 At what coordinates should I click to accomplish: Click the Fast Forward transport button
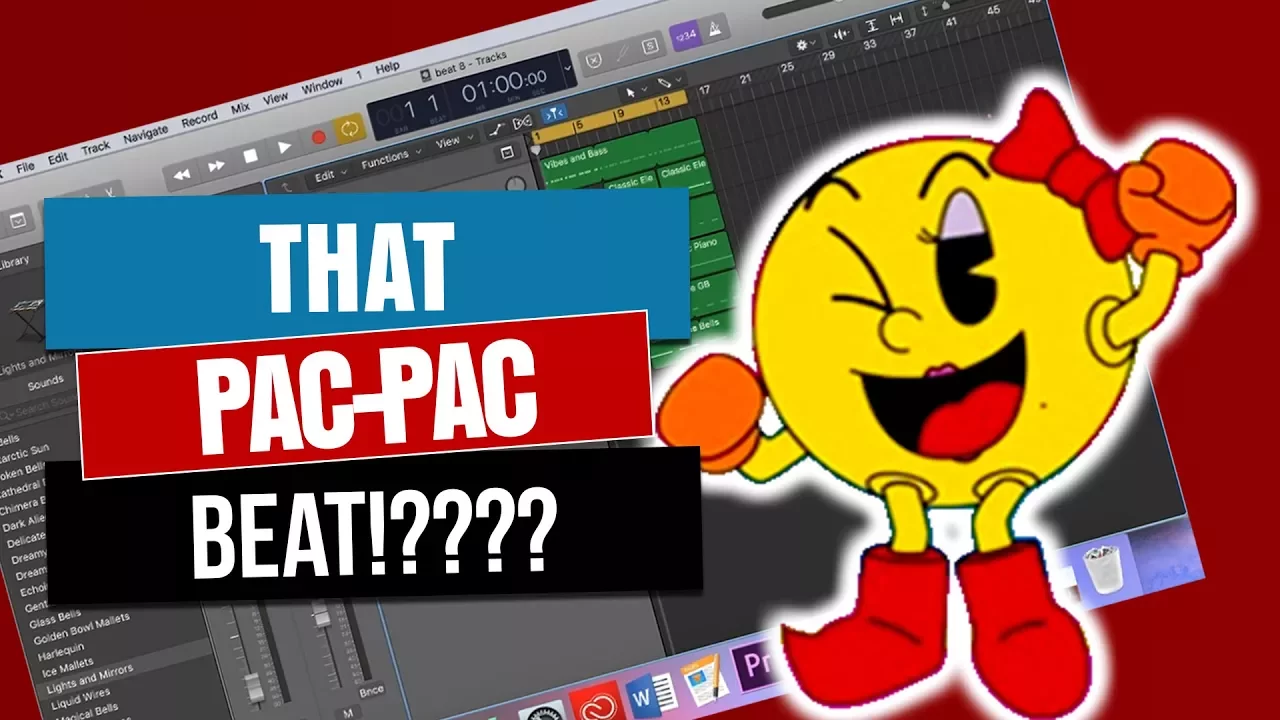215,166
